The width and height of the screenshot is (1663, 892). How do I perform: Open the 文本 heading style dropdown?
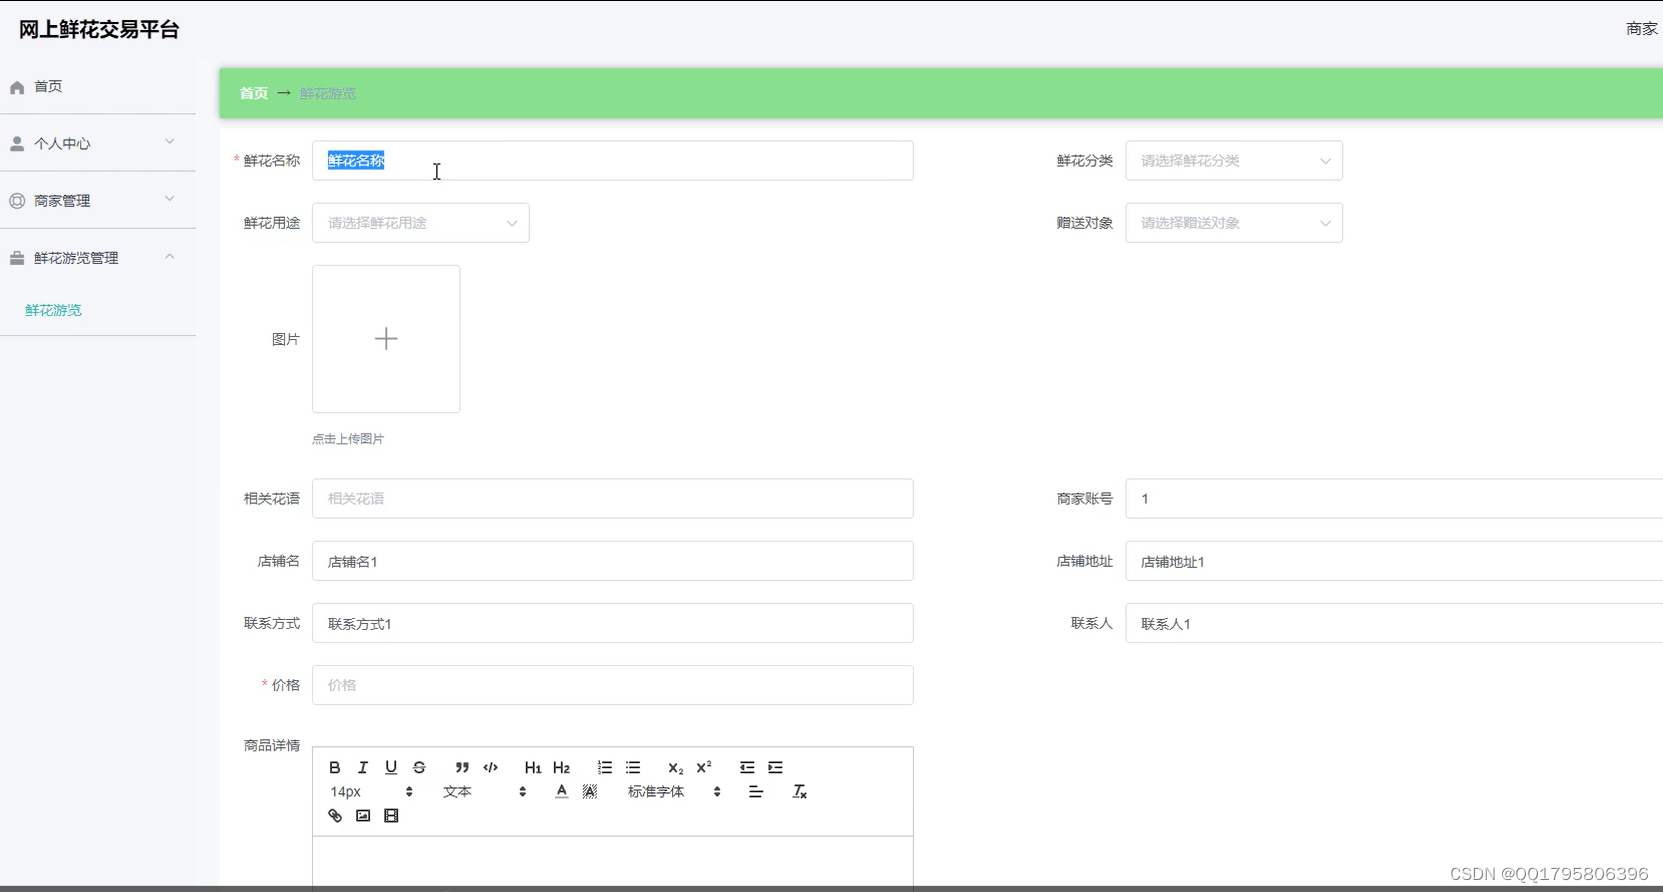pos(484,791)
